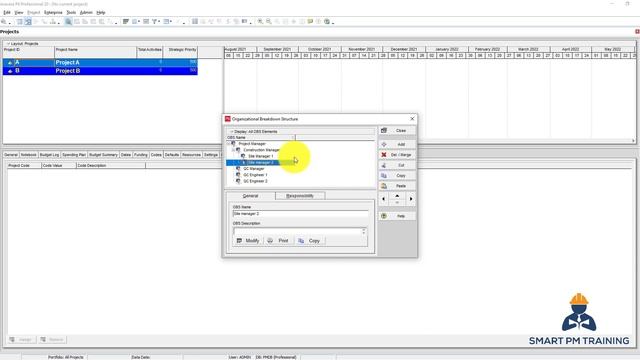Click the globe icon on toolbar
The image size is (640, 360).
click(x=327, y=21)
